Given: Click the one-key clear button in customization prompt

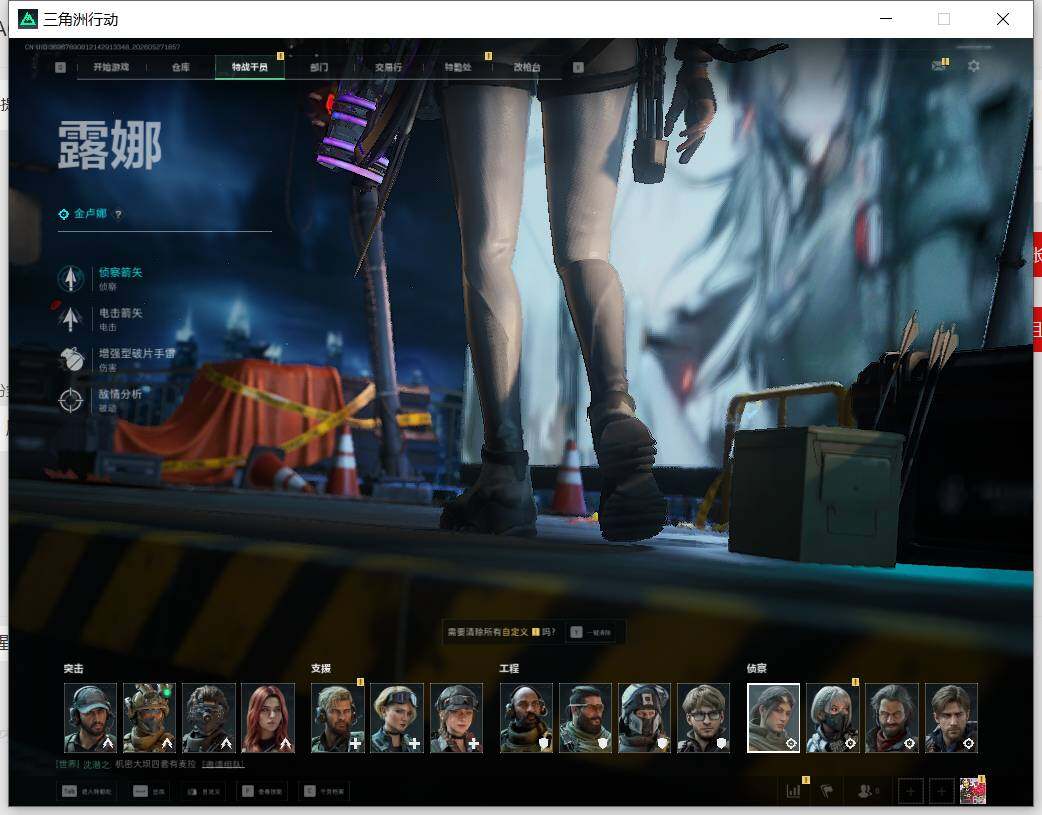Looking at the screenshot, I should pyautogui.click(x=591, y=632).
